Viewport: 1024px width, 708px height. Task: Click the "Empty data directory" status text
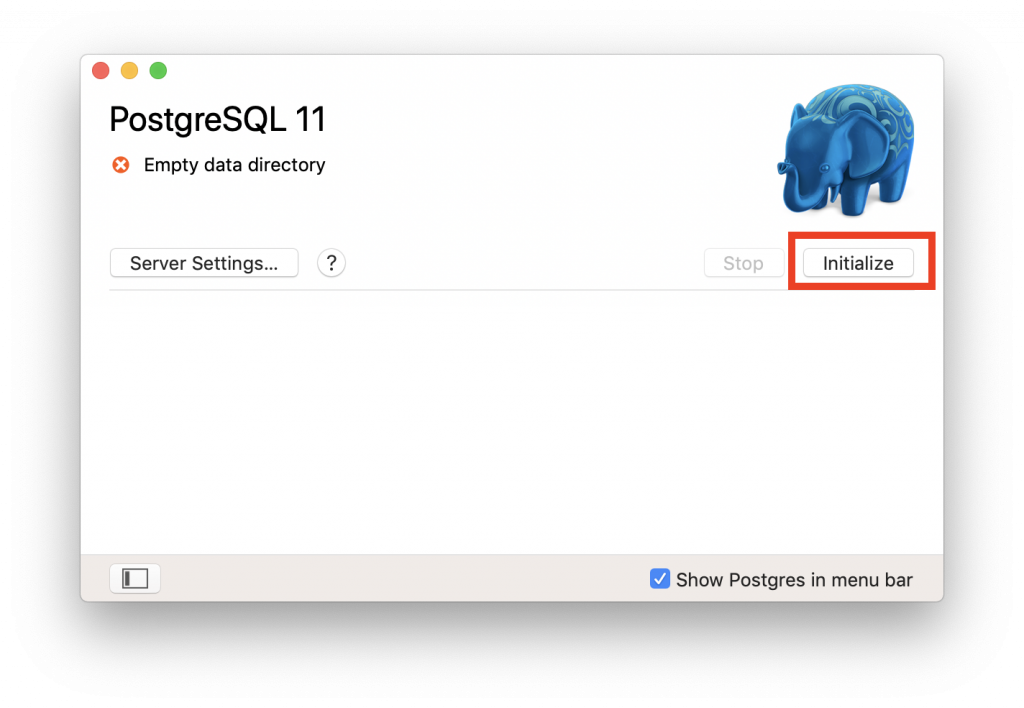point(234,165)
